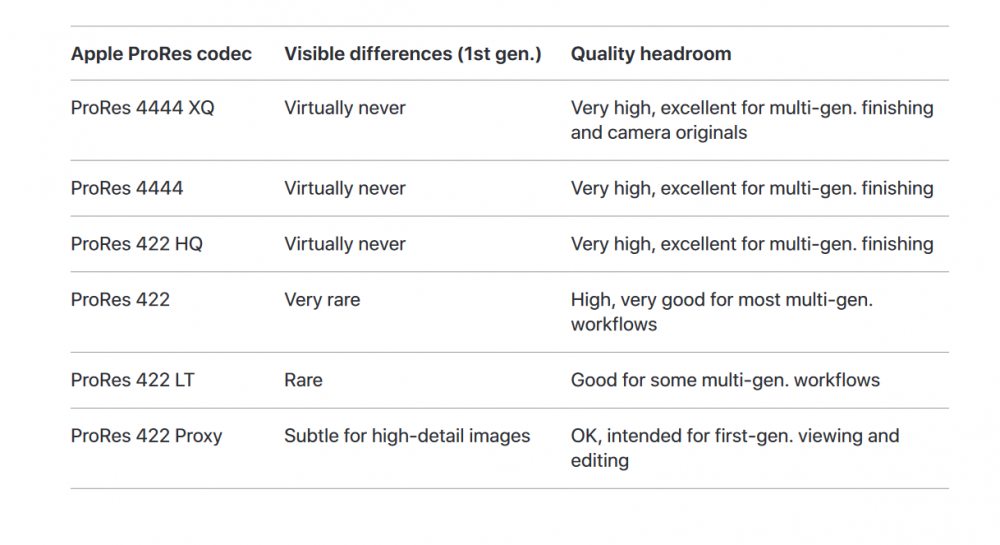Click the quality headroom text mentioning camera originals

tap(751, 120)
